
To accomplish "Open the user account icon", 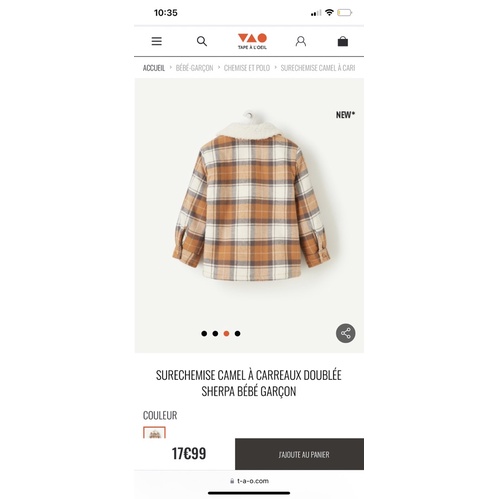I will point(301,41).
